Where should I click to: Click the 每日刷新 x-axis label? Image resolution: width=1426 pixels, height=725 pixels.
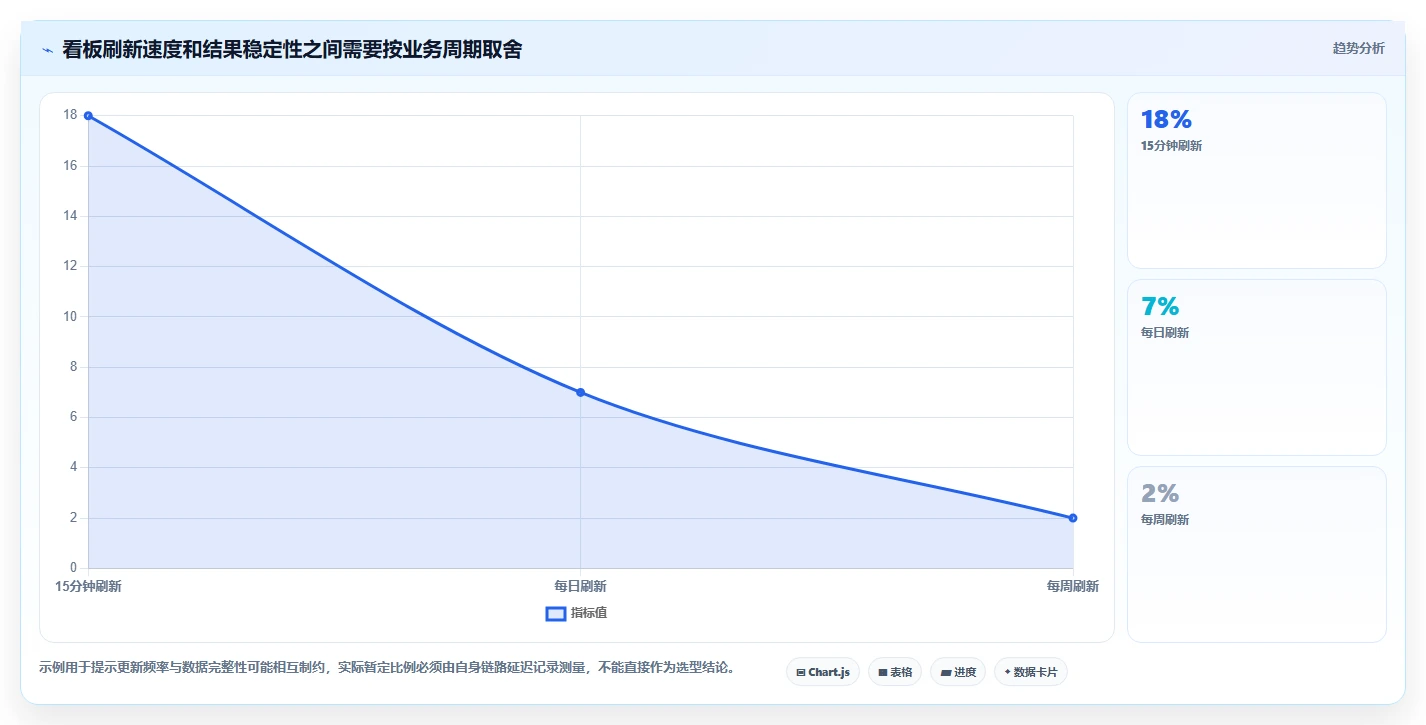580,586
